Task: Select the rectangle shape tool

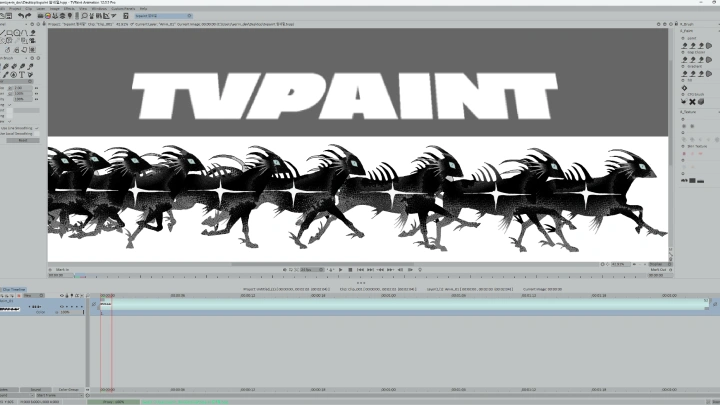Action: click(10, 33)
